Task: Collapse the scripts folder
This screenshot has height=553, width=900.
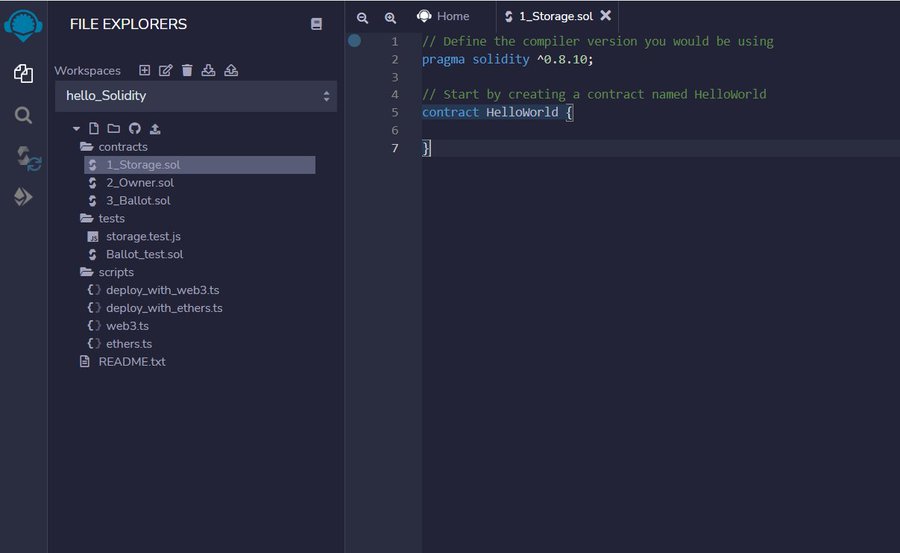Action: [107, 272]
